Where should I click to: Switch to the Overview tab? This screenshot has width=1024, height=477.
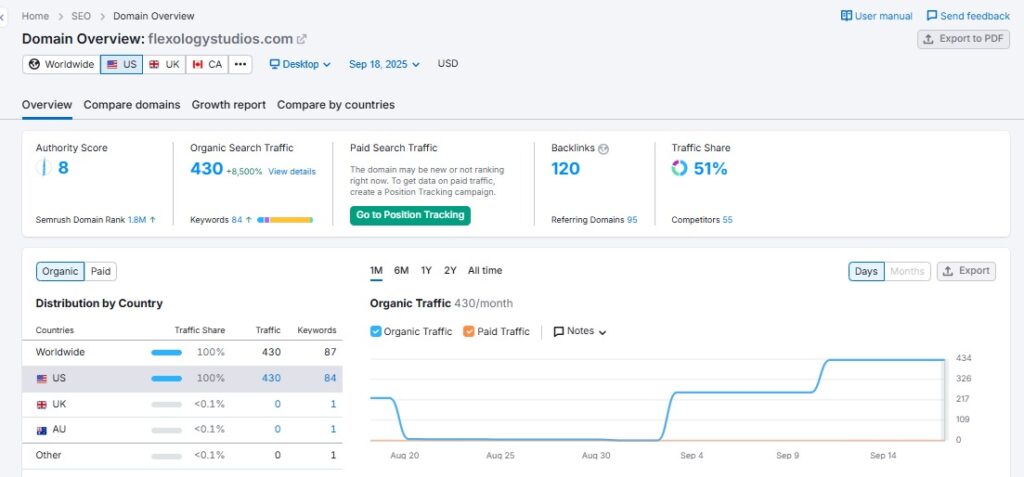tap(47, 105)
